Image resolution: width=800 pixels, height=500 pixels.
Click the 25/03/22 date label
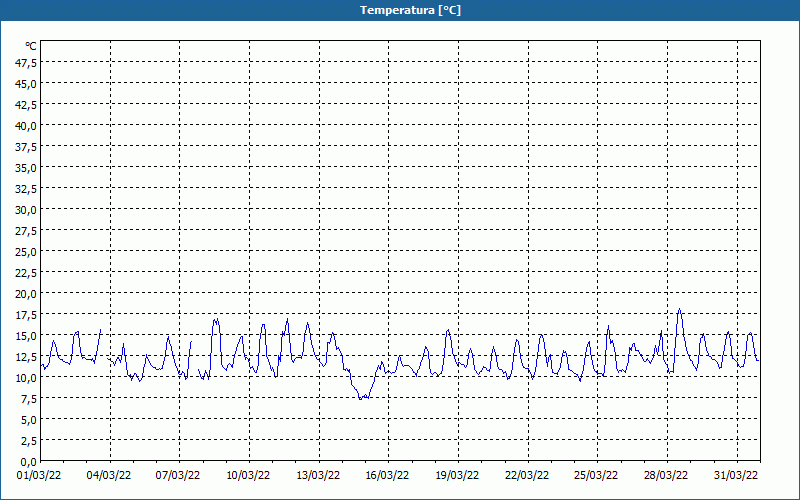[x=596, y=475]
